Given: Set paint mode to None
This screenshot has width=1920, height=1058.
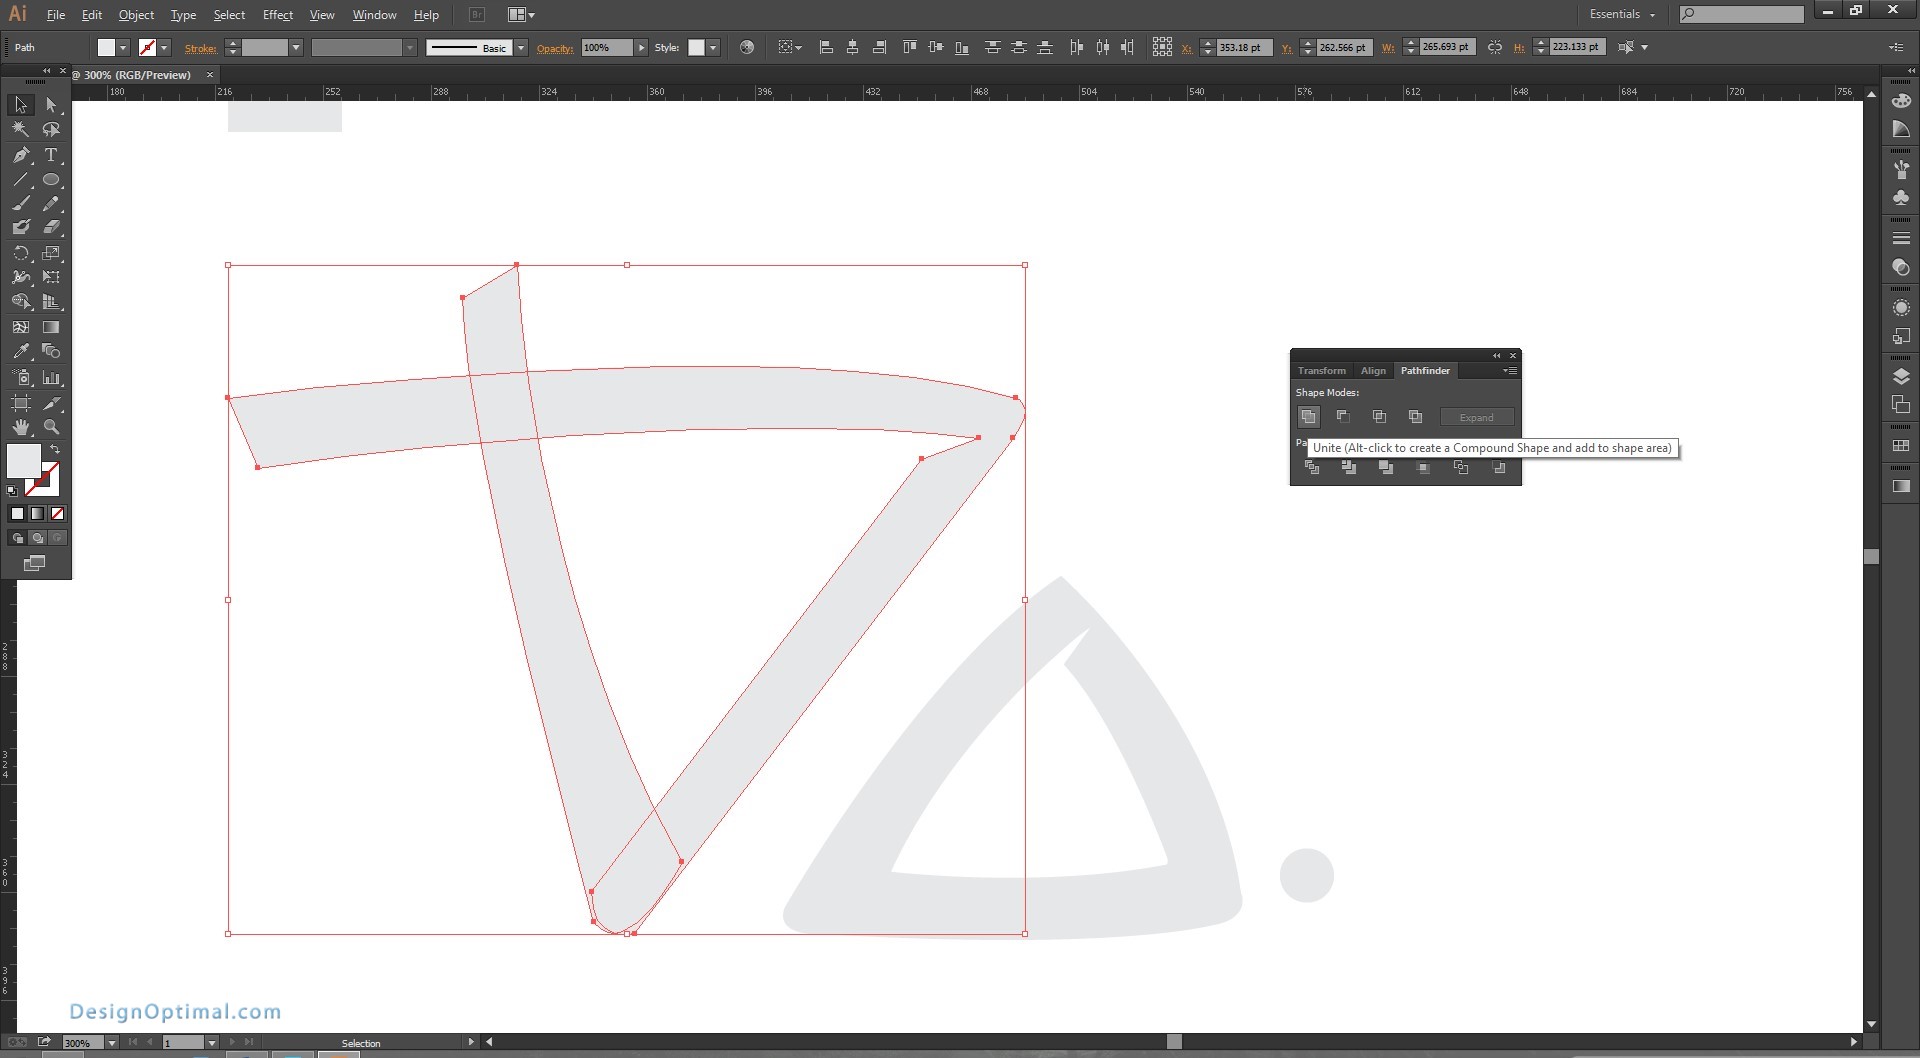Looking at the screenshot, I should click(x=57, y=514).
